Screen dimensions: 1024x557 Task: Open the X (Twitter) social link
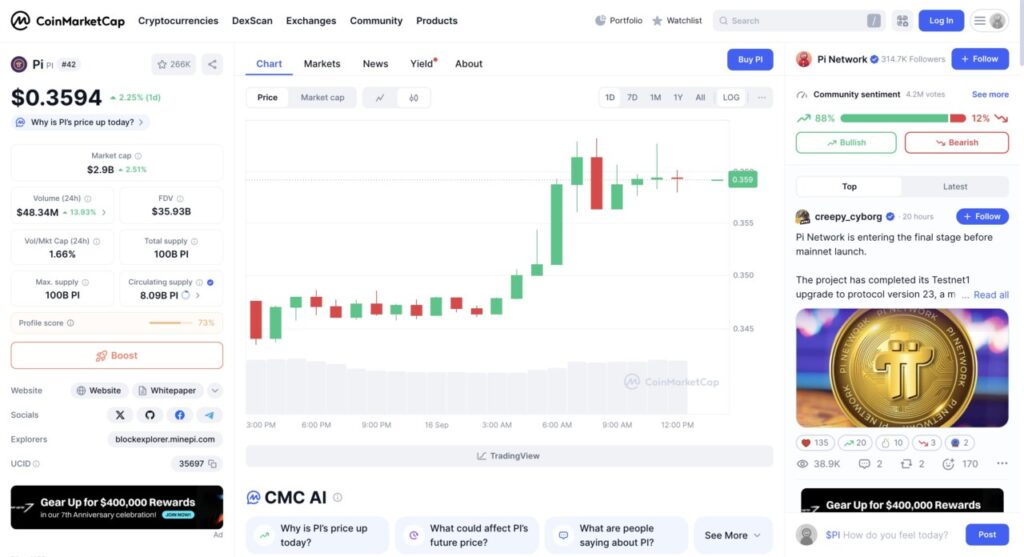click(120, 415)
